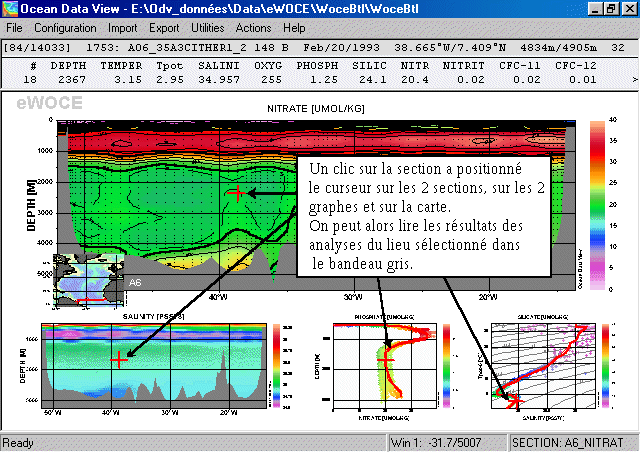Click the SALINITY section plot title
The width and height of the screenshot is (640, 452).
(153, 316)
